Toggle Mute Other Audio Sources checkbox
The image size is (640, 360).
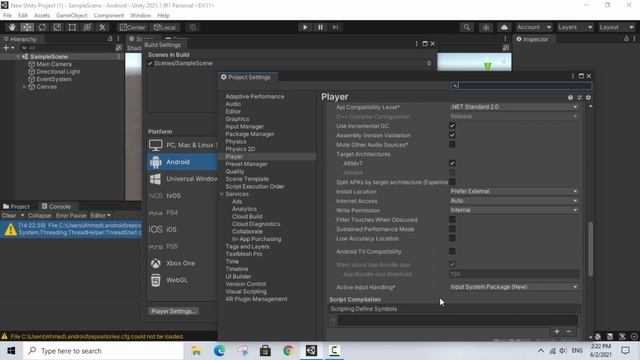click(x=452, y=144)
